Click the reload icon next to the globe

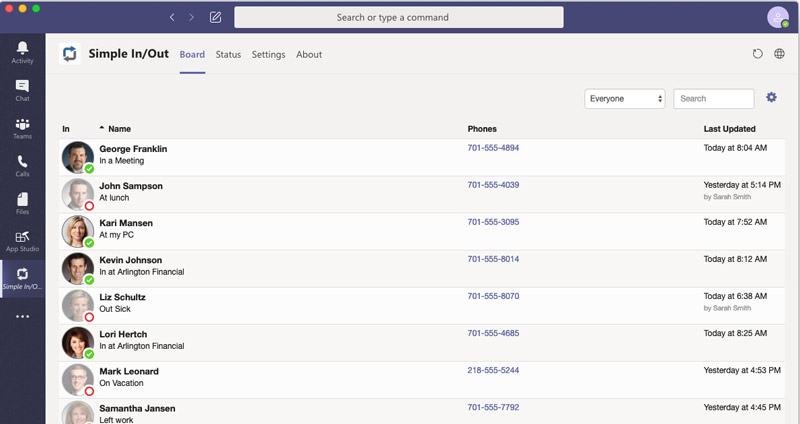[758, 54]
